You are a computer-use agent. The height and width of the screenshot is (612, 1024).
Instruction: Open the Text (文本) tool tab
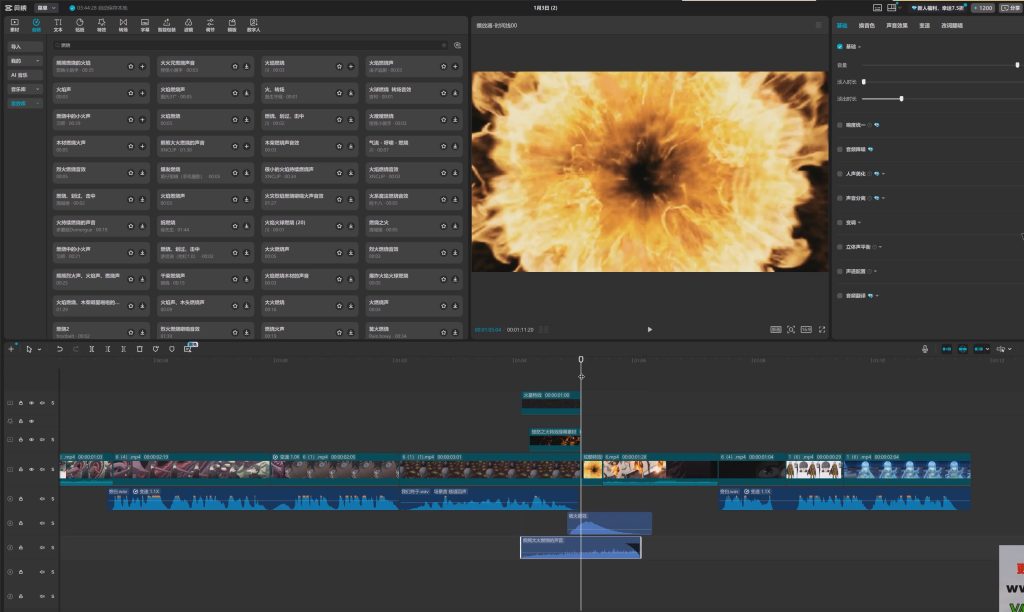[x=57, y=25]
